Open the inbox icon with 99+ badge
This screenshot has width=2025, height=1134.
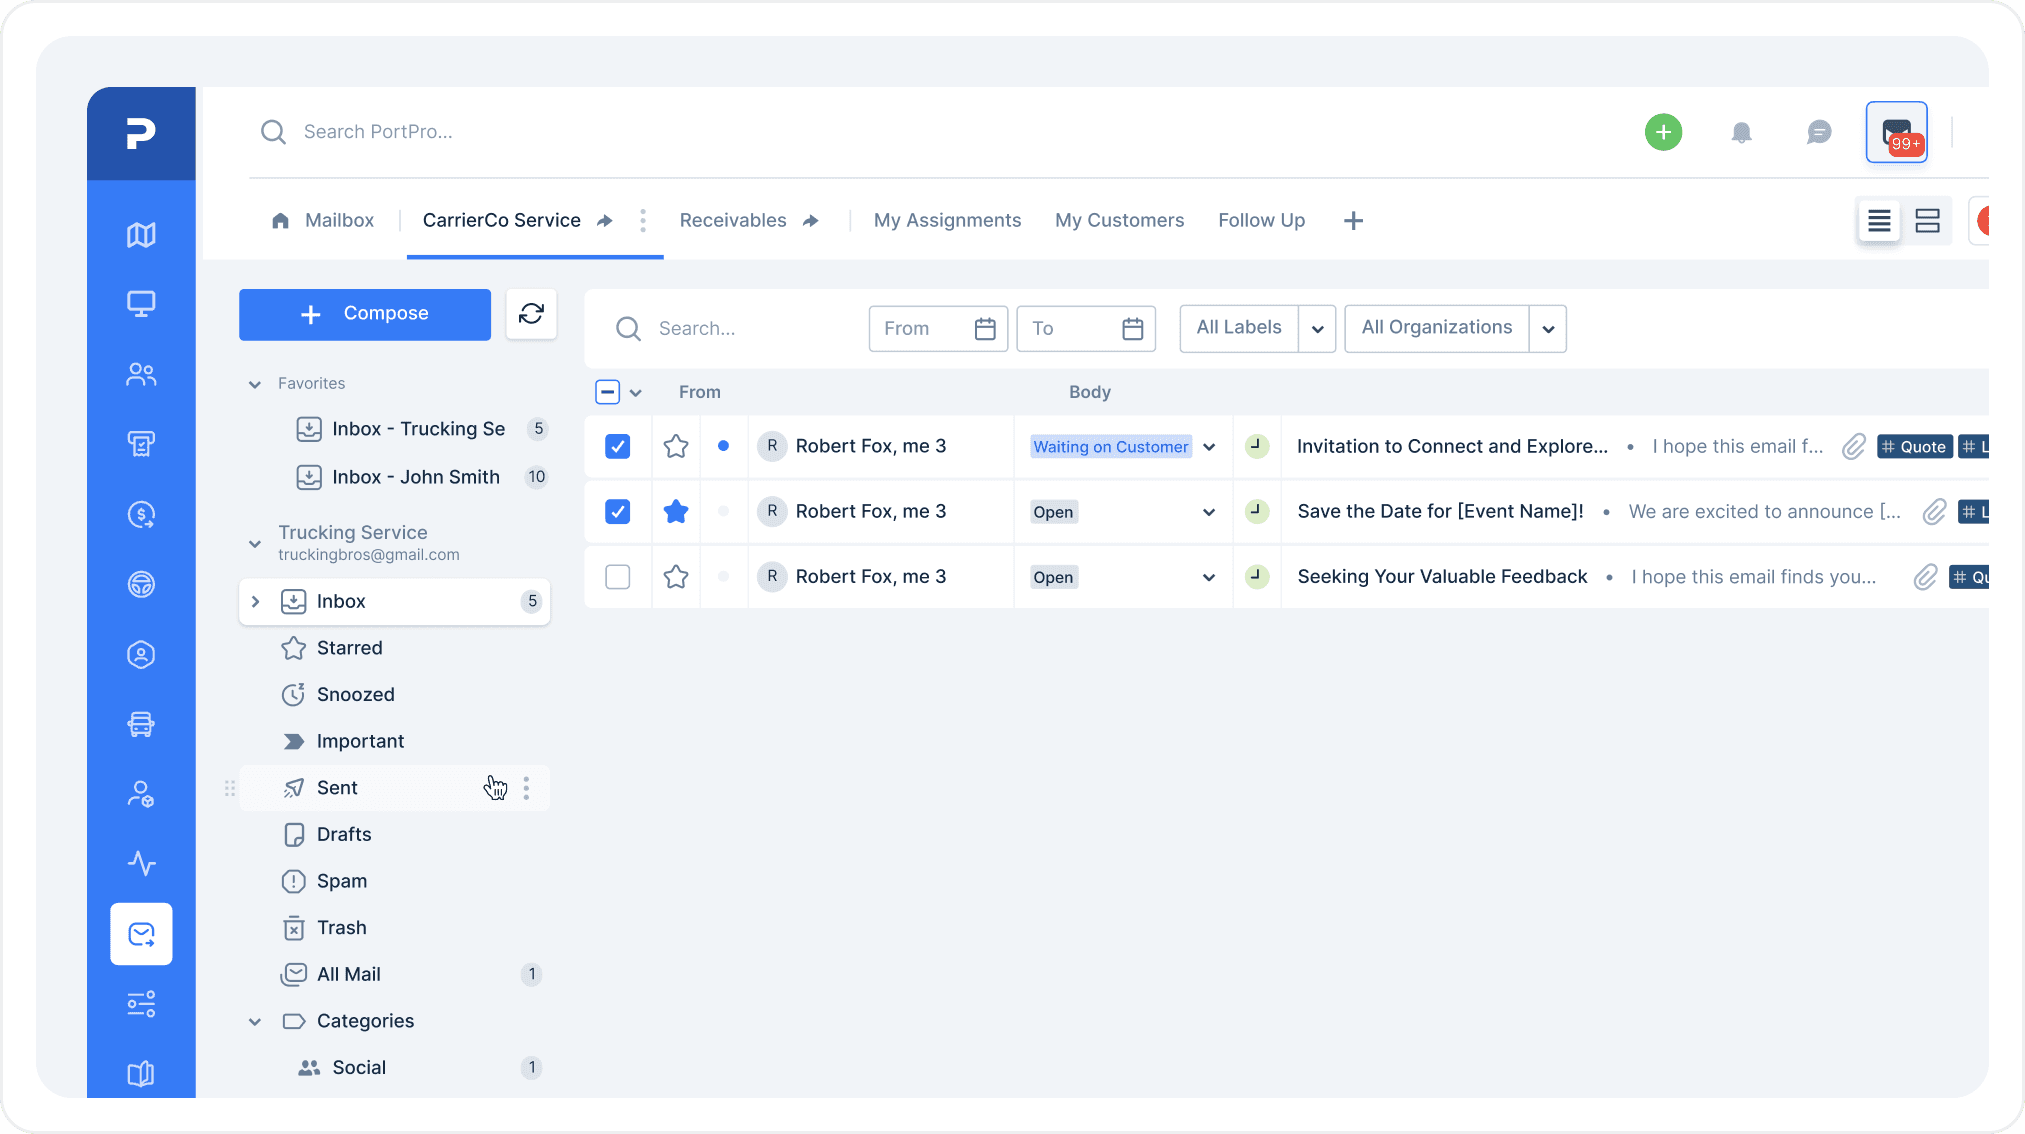pos(1897,132)
